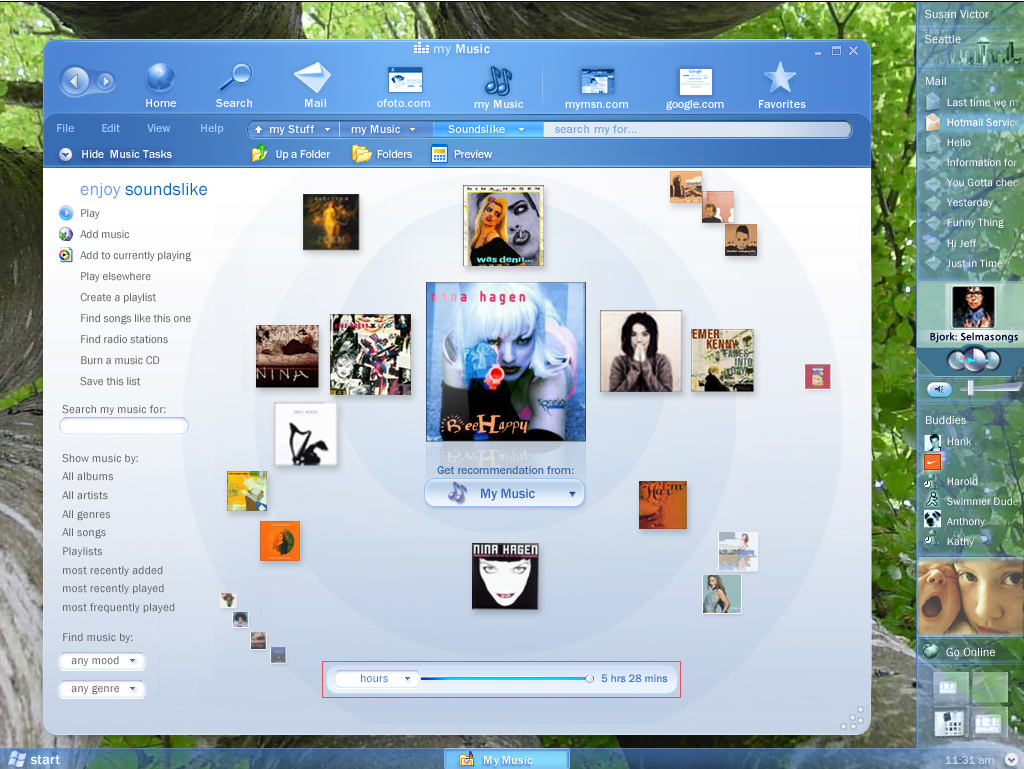The image size is (1024, 769).
Task: Click the sidebar options arrow near clock
Action: click(1011, 759)
